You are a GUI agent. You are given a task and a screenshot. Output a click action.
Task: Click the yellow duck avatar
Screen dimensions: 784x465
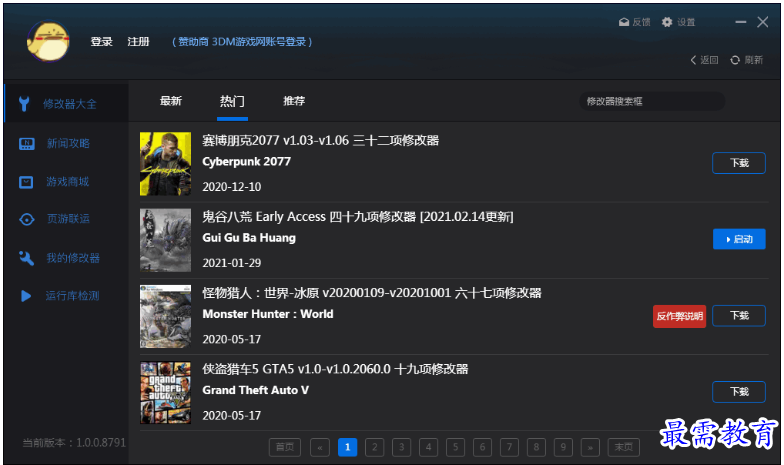48,42
